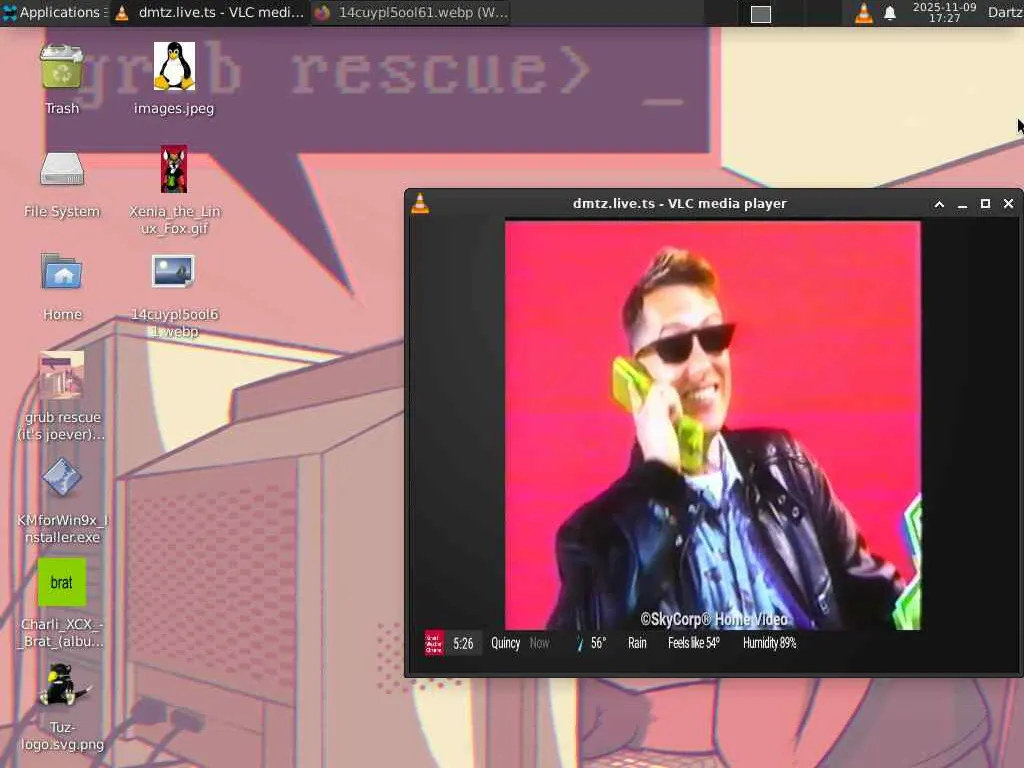The height and width of the screenshot is (768, 1024).
Task: Click the Feels like 54° text
Action: (694, 643)
